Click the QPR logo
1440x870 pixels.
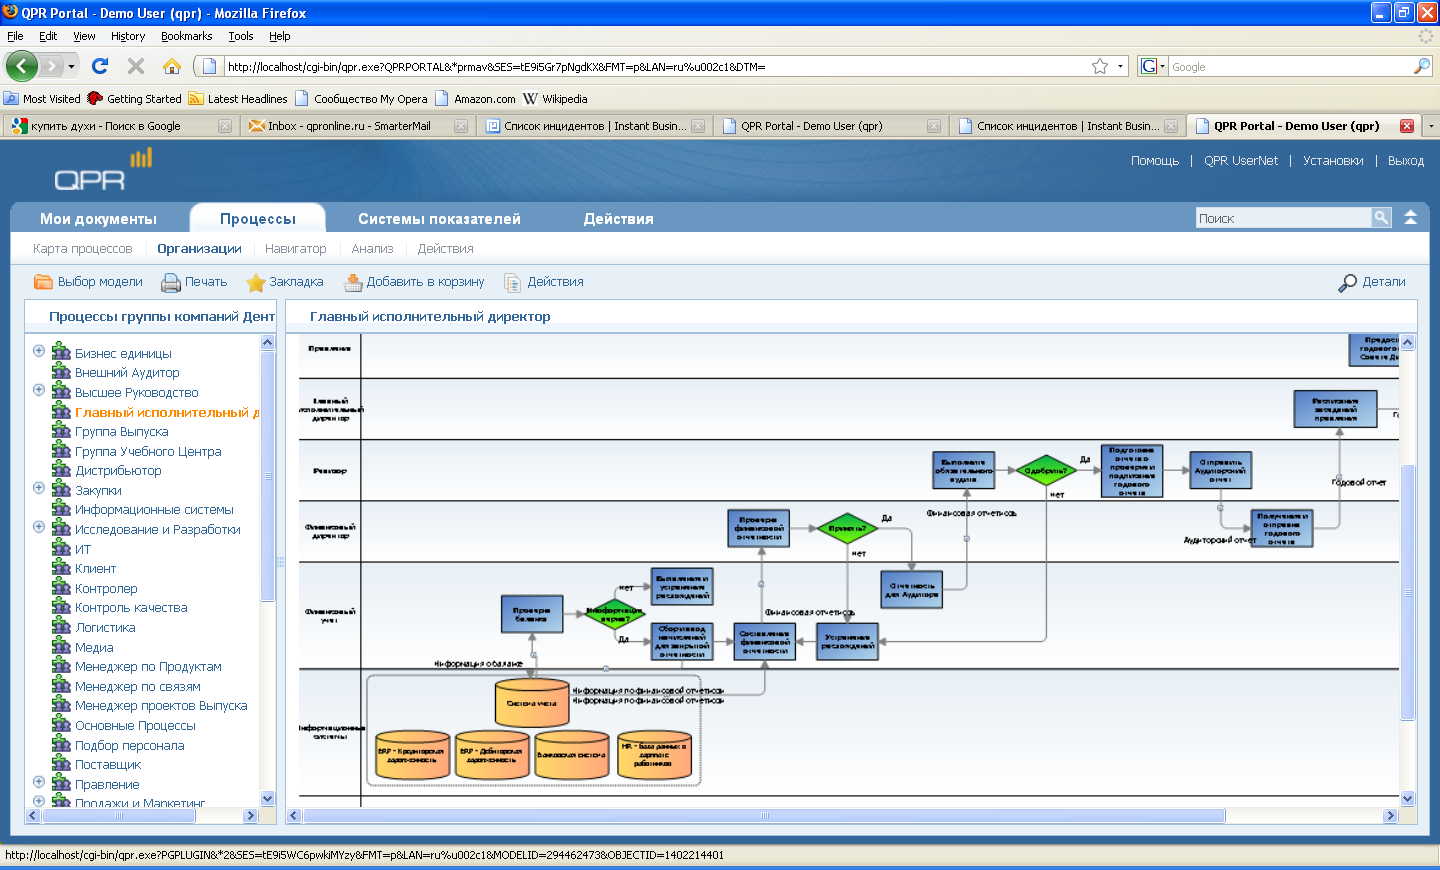coord(103,170)
